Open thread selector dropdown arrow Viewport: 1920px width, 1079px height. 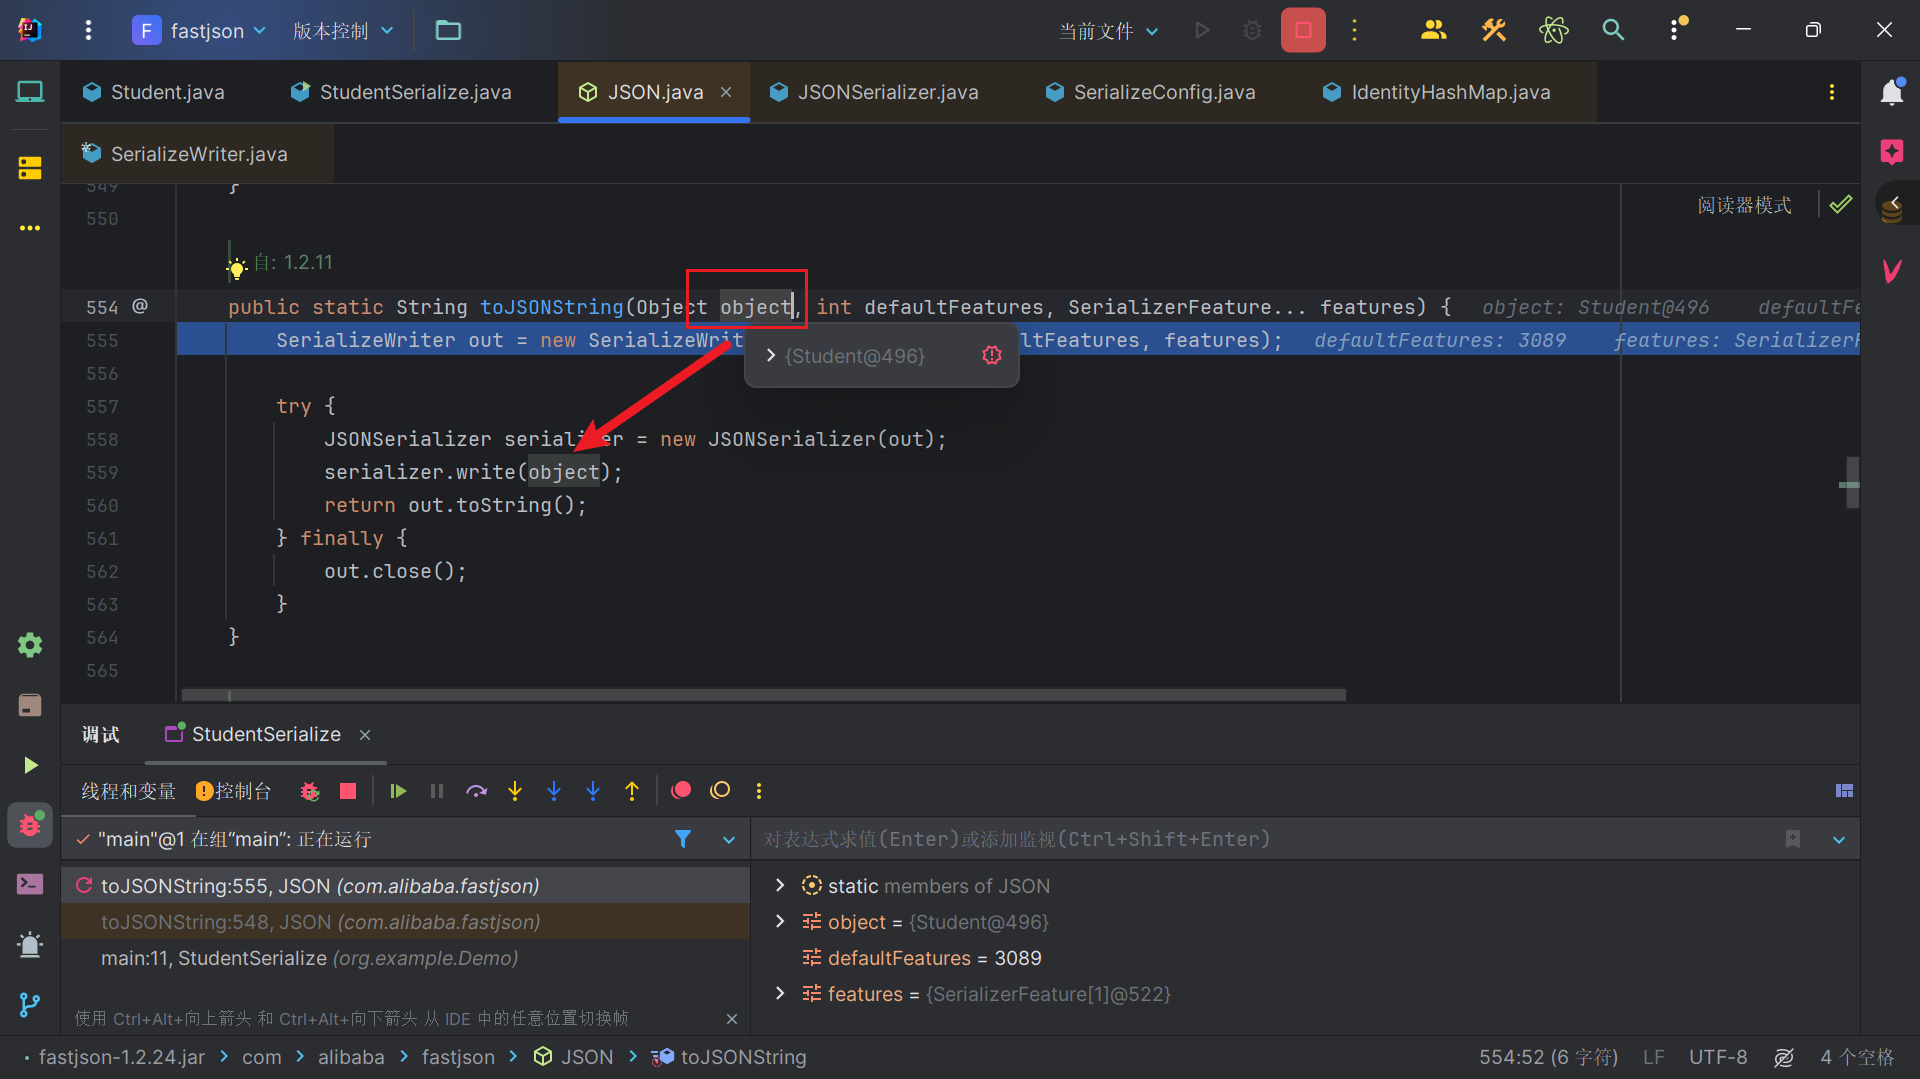[729, 840]
